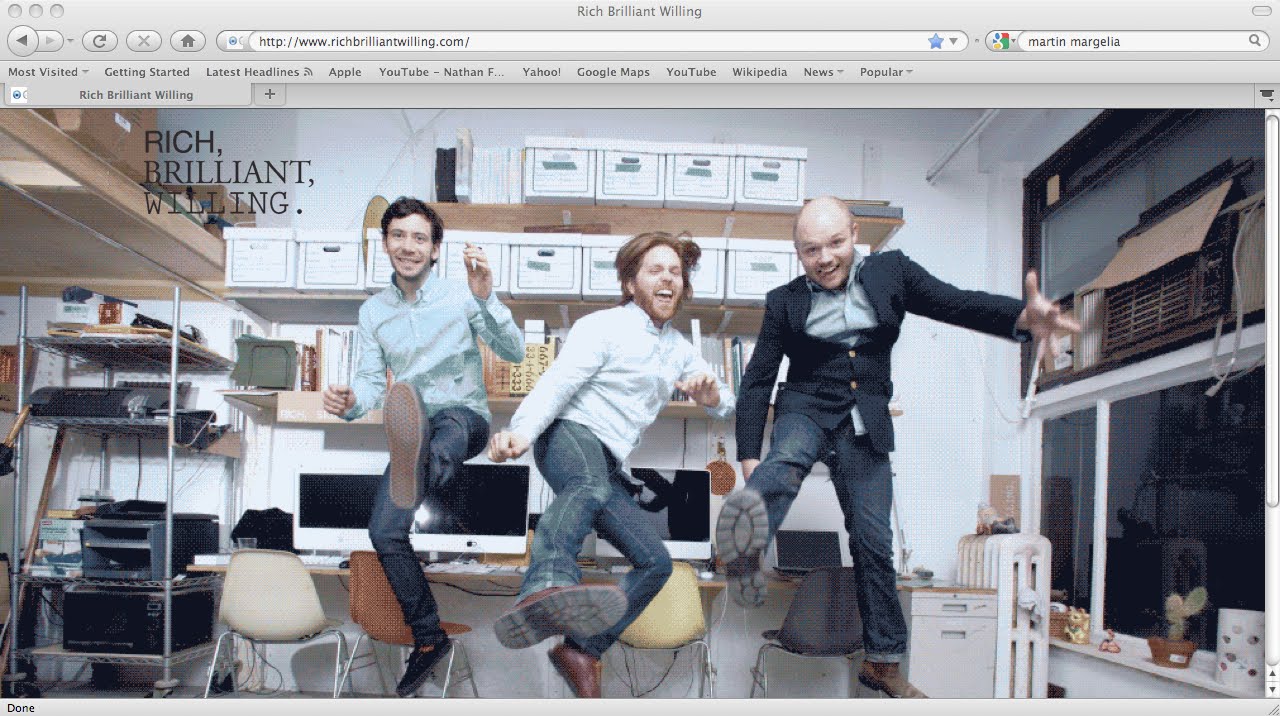Click the search field containing martin margelia
Viewport: 1280px width, 716px height.
(1136, 41)
